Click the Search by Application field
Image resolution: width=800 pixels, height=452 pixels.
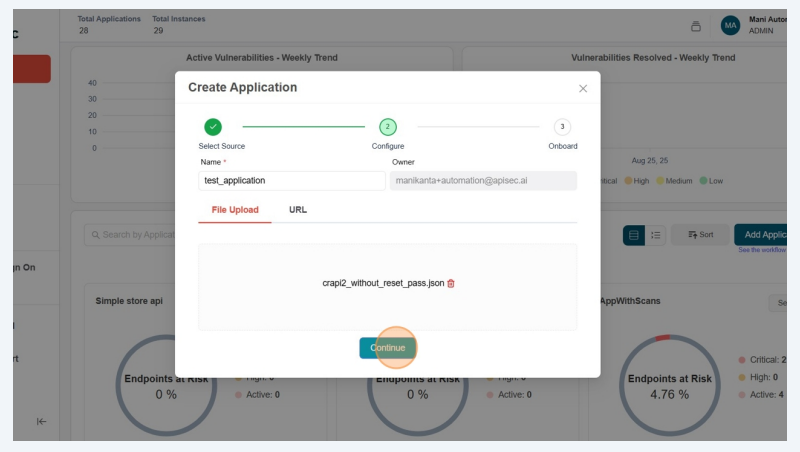[131, 235]
